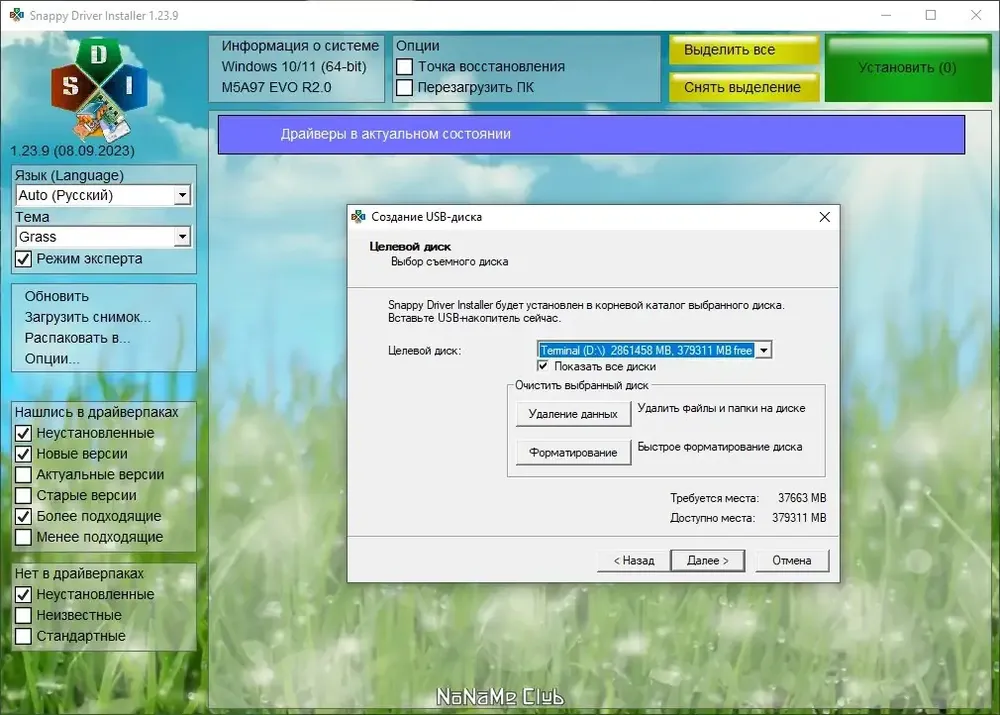Viewport: 1000px width, 715px height.
Task: Click the app icon in the main title bar
Action: coord(17,15)
